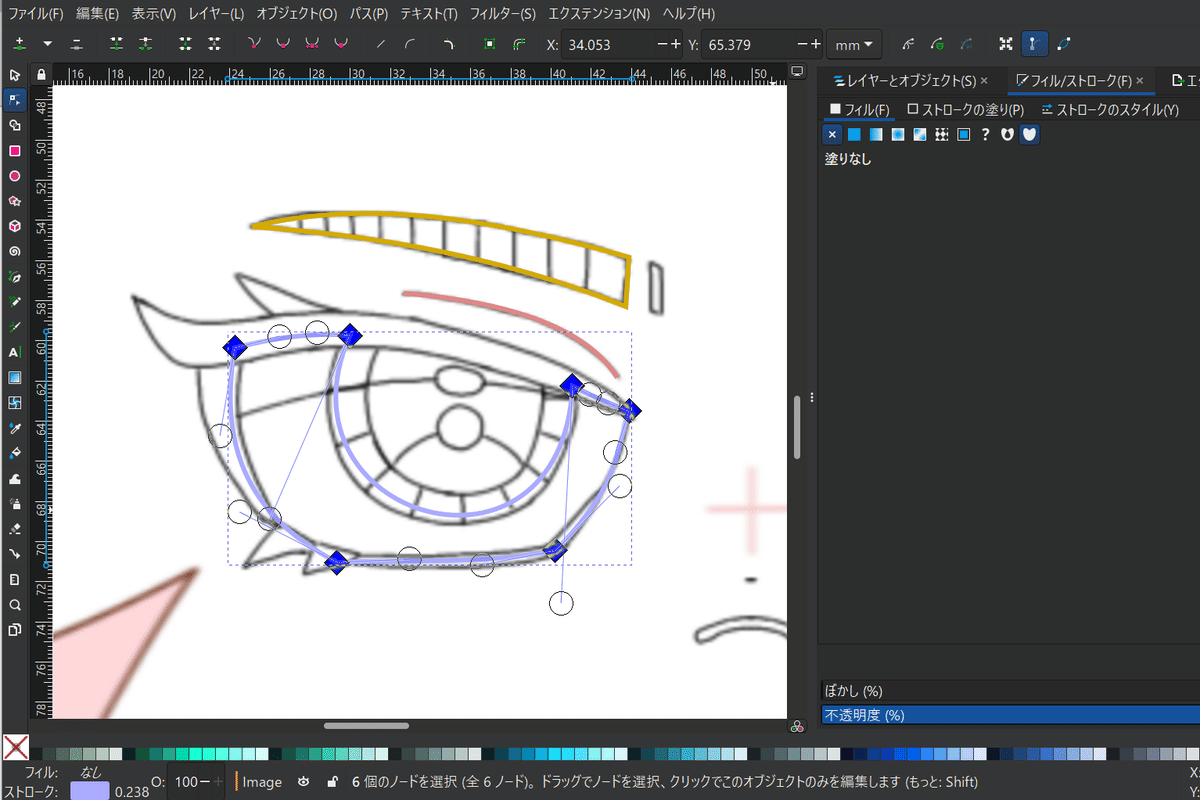This screenshot has width=1200, height=800.
Task: Select the Paint Bucket tool
Action: [x=14, y=453]
